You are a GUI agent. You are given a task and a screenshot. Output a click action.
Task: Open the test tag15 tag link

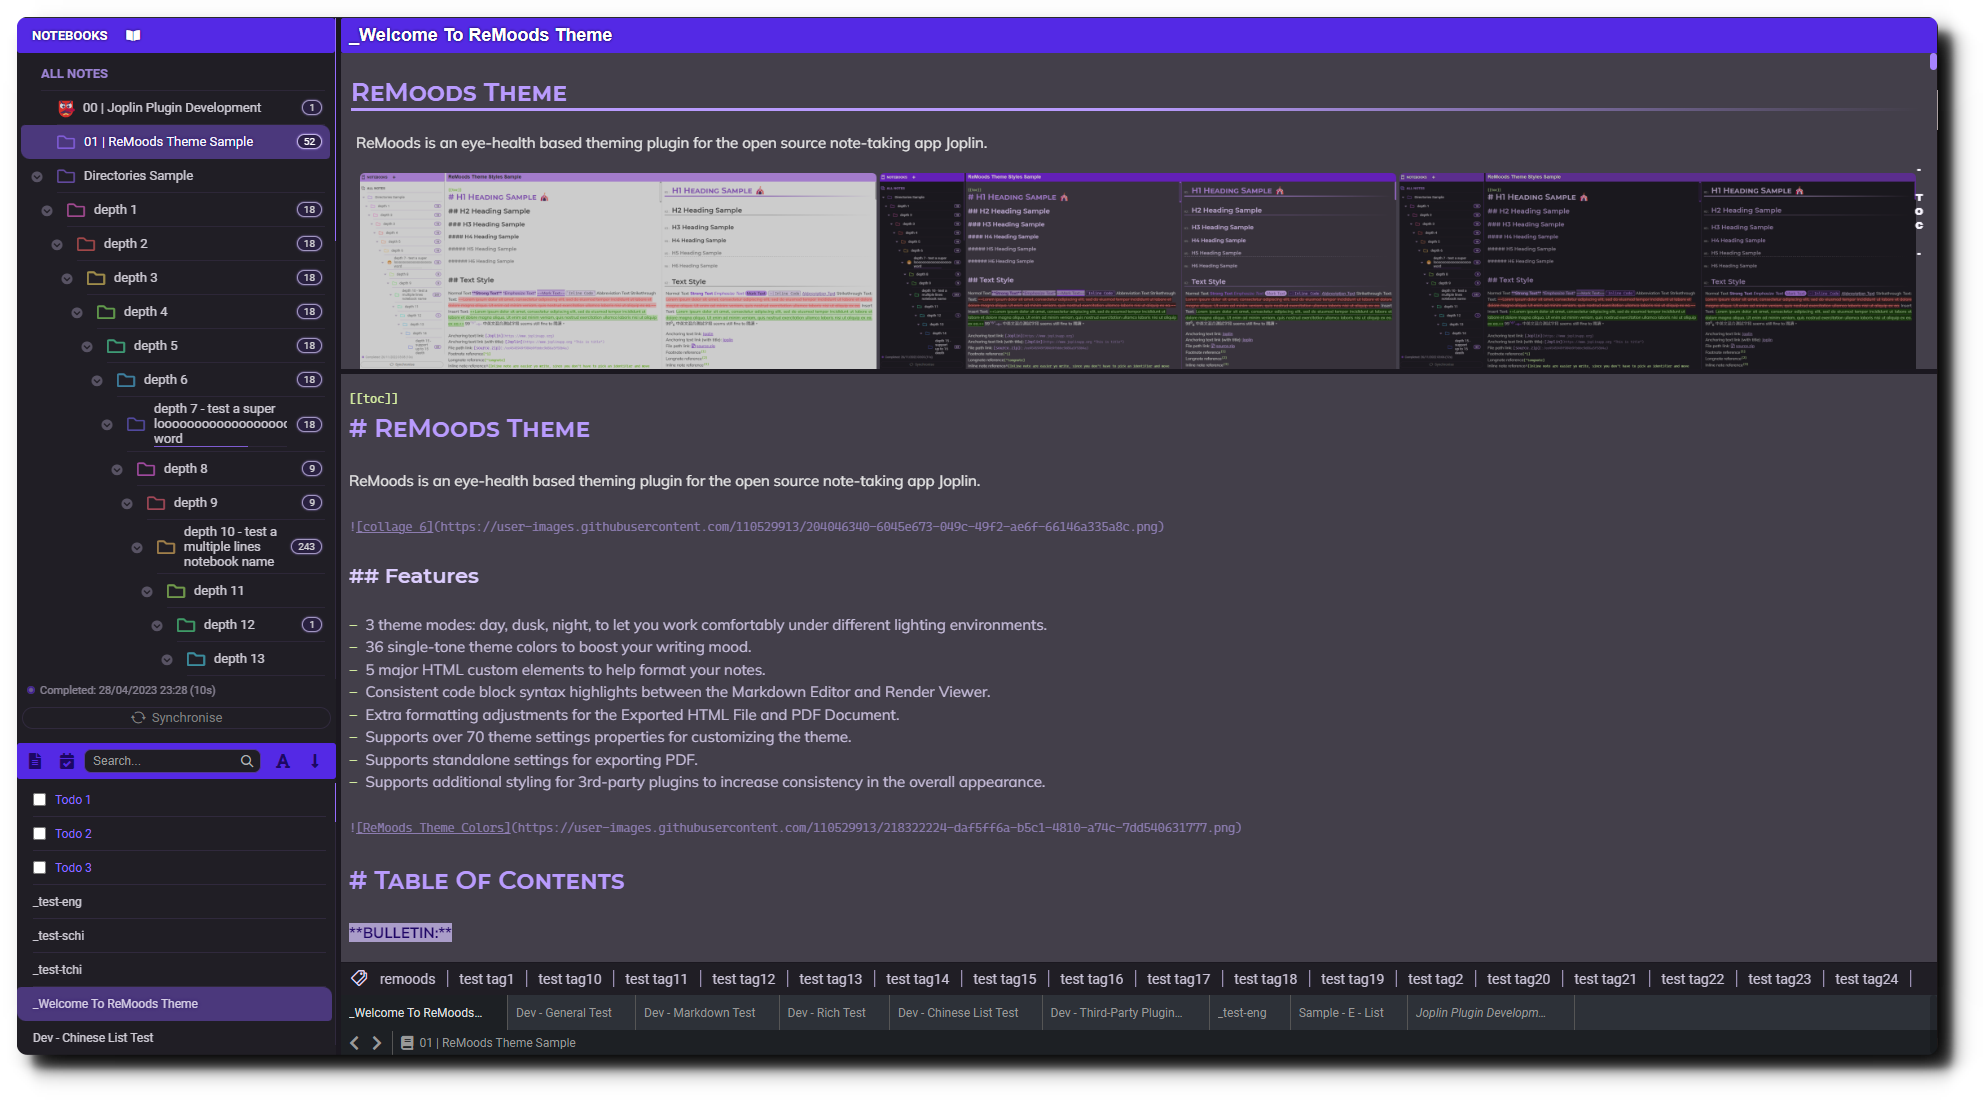1004,979
